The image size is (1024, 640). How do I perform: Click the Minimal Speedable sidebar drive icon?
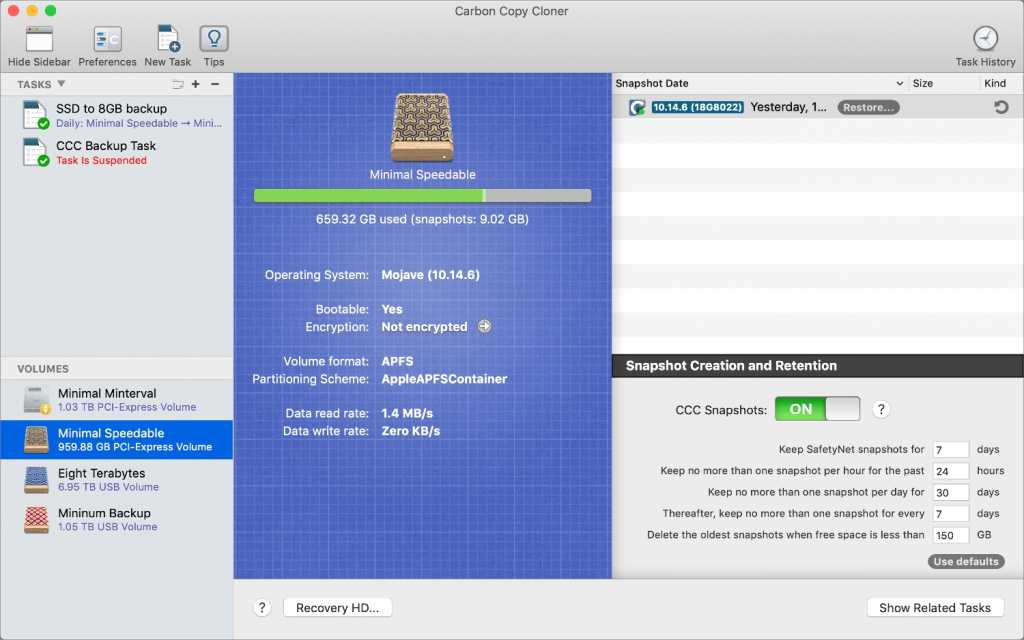[x=37, y=440]
